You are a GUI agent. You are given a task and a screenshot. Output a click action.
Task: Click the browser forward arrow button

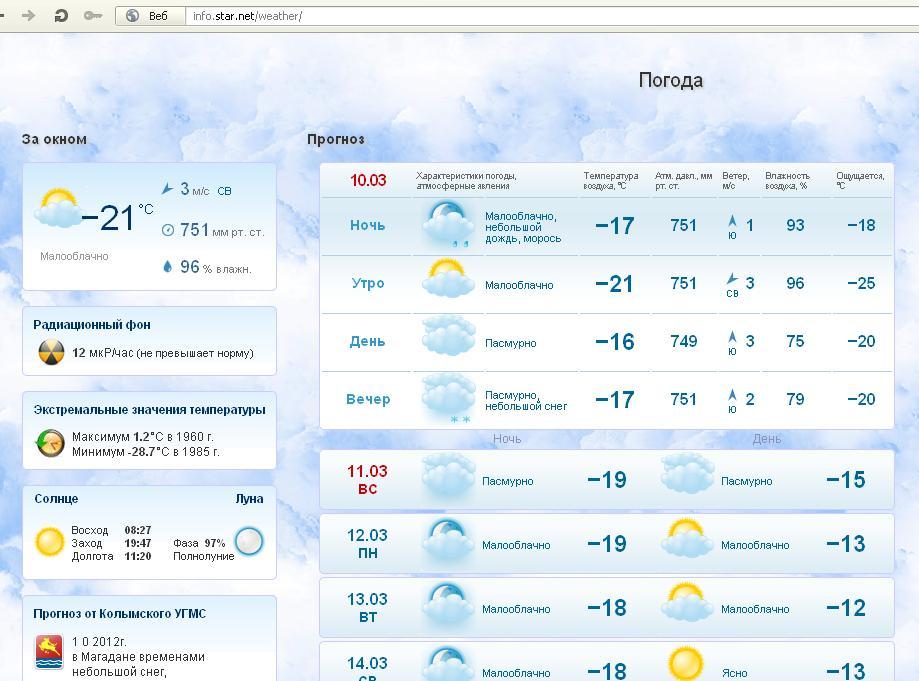[29, 15]
